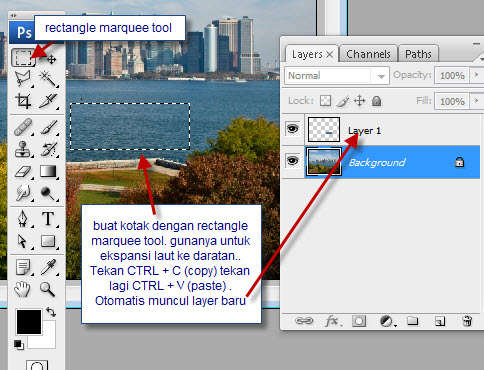Select the Smudge tool
Screen dimensions: 484x370
pyautogui.click(x=23, y=193)
